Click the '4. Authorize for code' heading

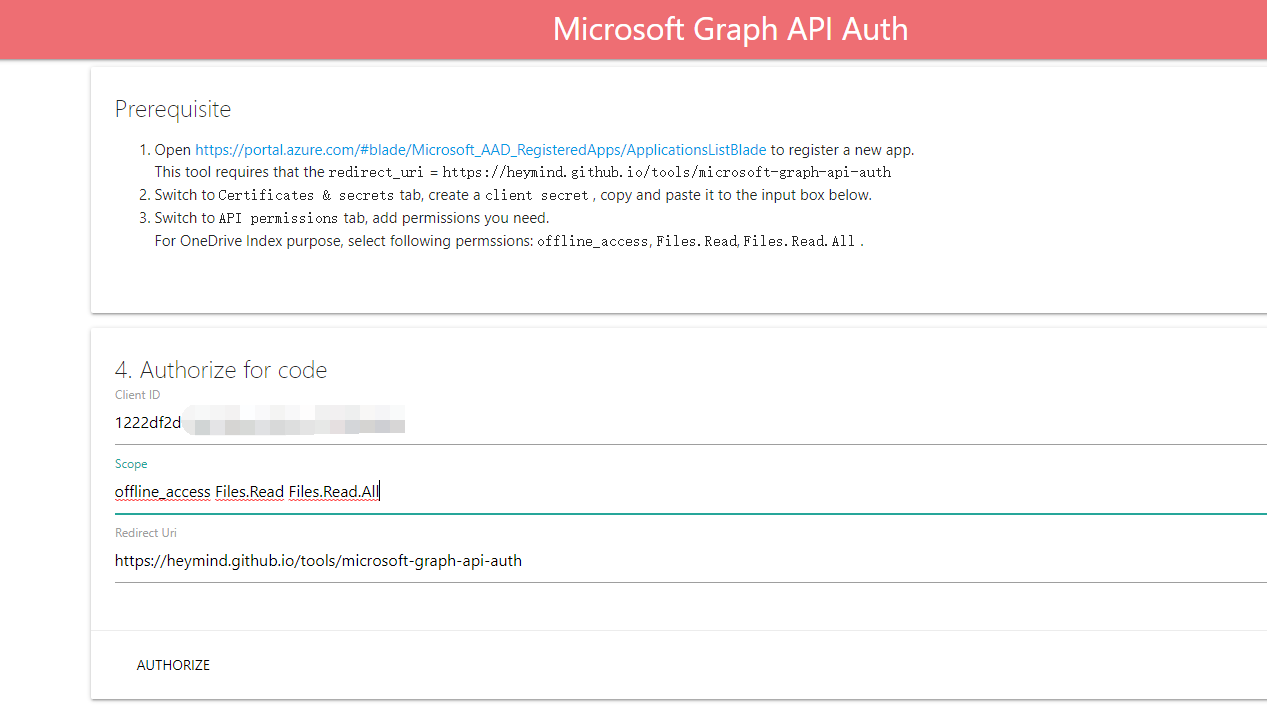click(x=221, y=370)
